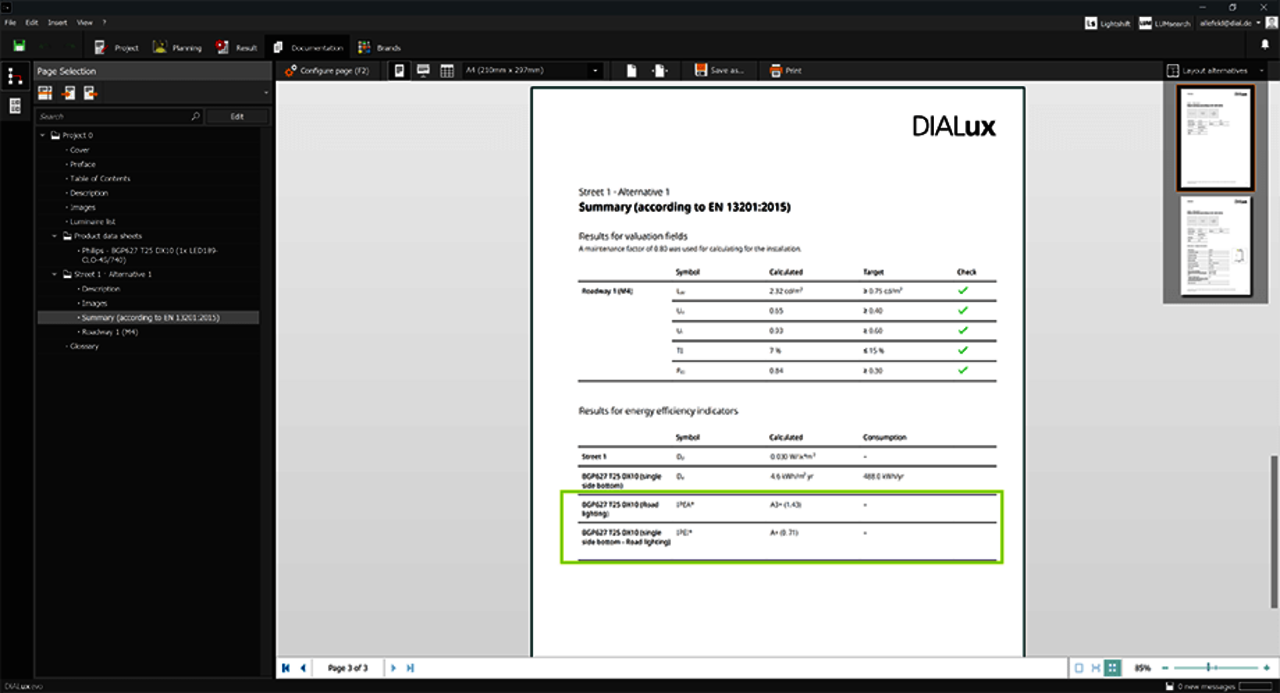
Task: Select the second page thumbnail
Action: [1215, 246]
